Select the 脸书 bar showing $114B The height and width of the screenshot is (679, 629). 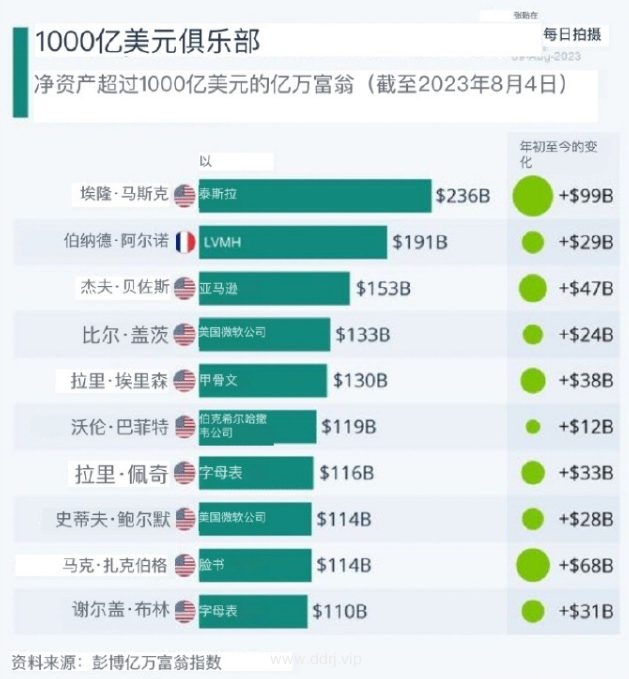[x=255, y=565]
